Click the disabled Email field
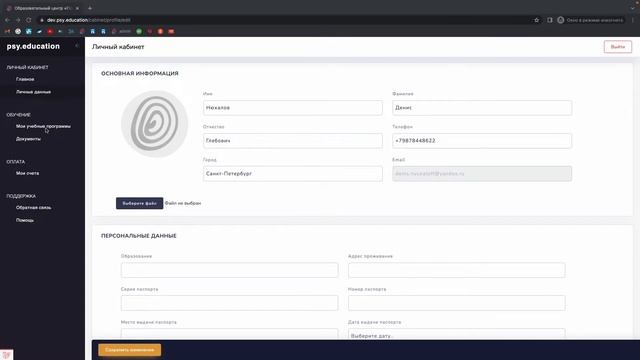Viewport: 640px width, 360px height. pyautogui.click(x=482, y=174)
